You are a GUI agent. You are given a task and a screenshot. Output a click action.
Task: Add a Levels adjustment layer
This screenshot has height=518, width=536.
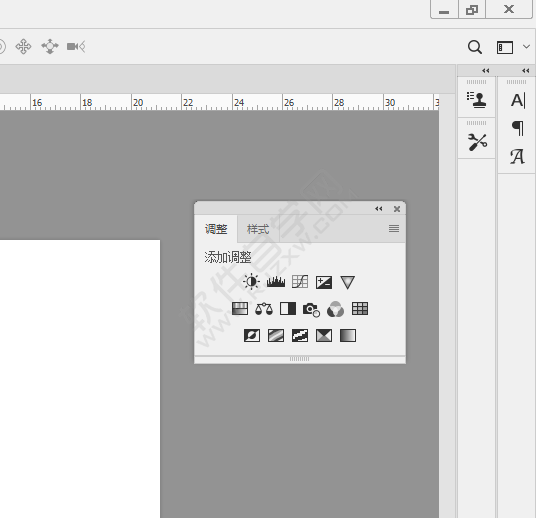(x=276, y=282)
